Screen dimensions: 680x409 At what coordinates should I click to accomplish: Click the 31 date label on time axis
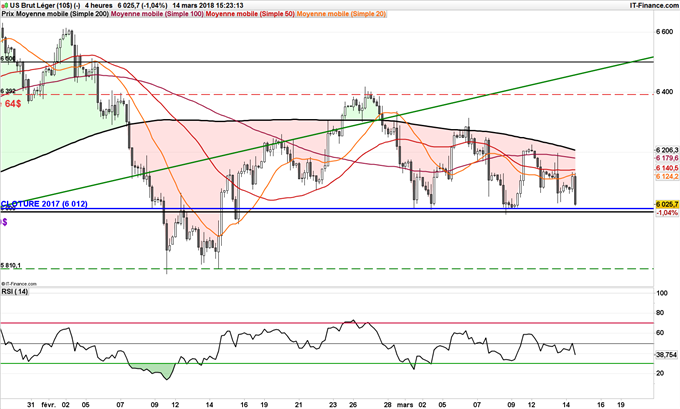[30, 405]
